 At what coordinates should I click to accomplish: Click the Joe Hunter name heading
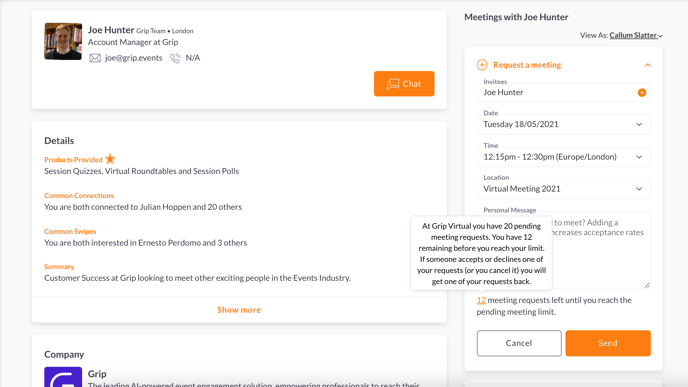pos(111,30)
